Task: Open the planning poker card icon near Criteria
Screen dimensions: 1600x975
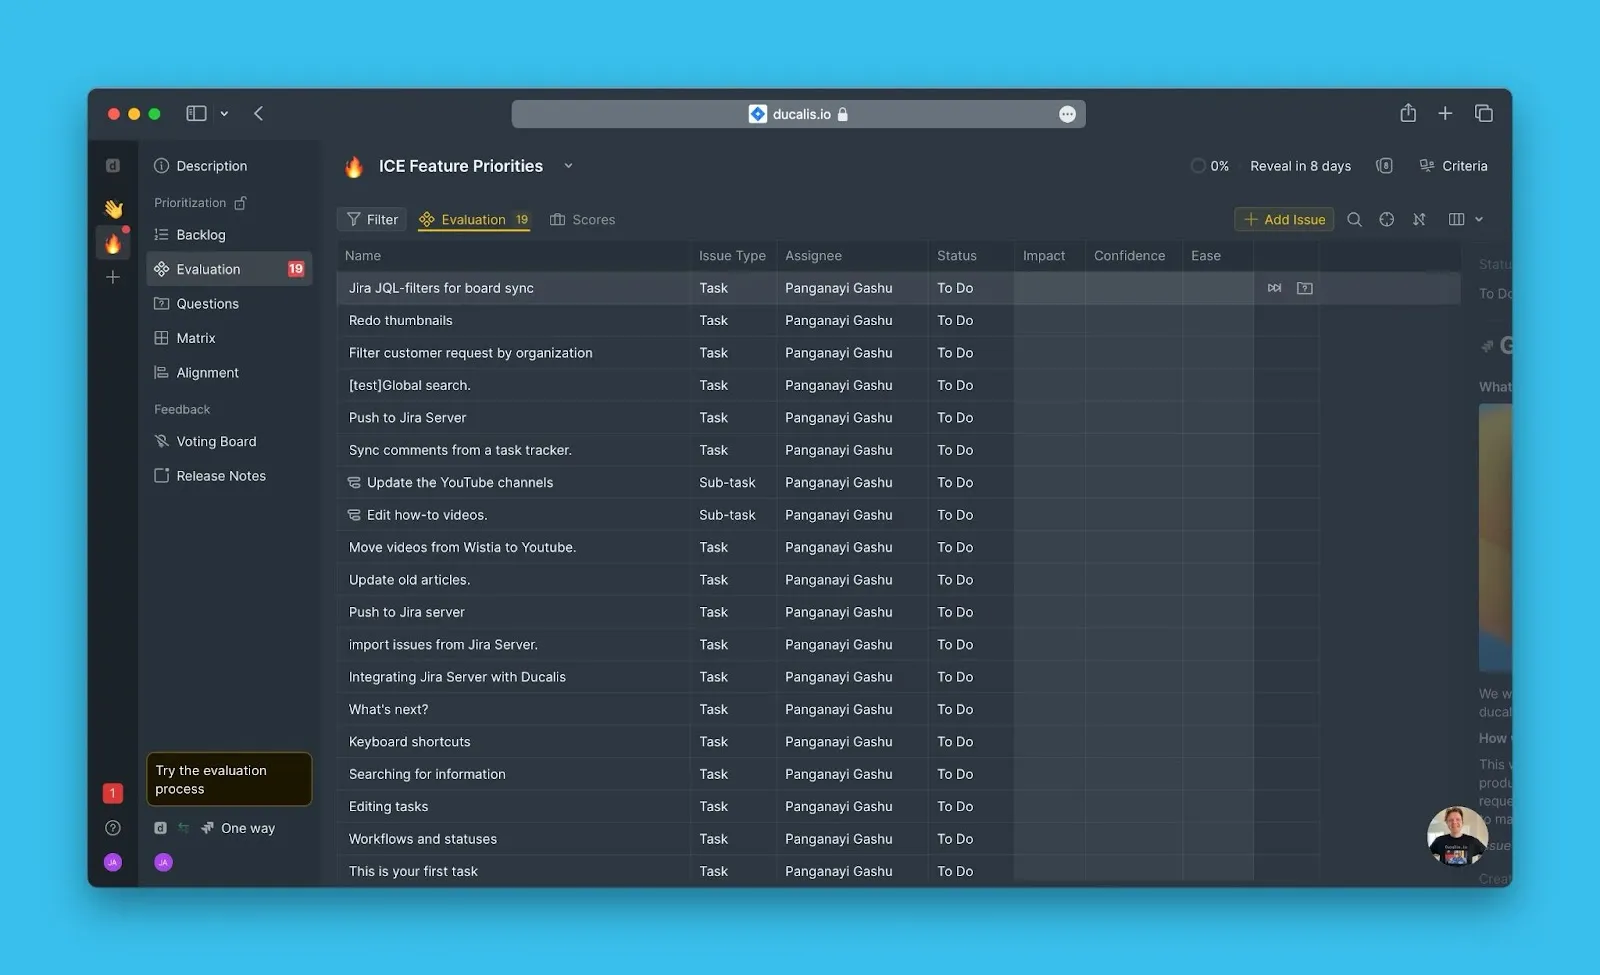Action: tap(1384, 166)
